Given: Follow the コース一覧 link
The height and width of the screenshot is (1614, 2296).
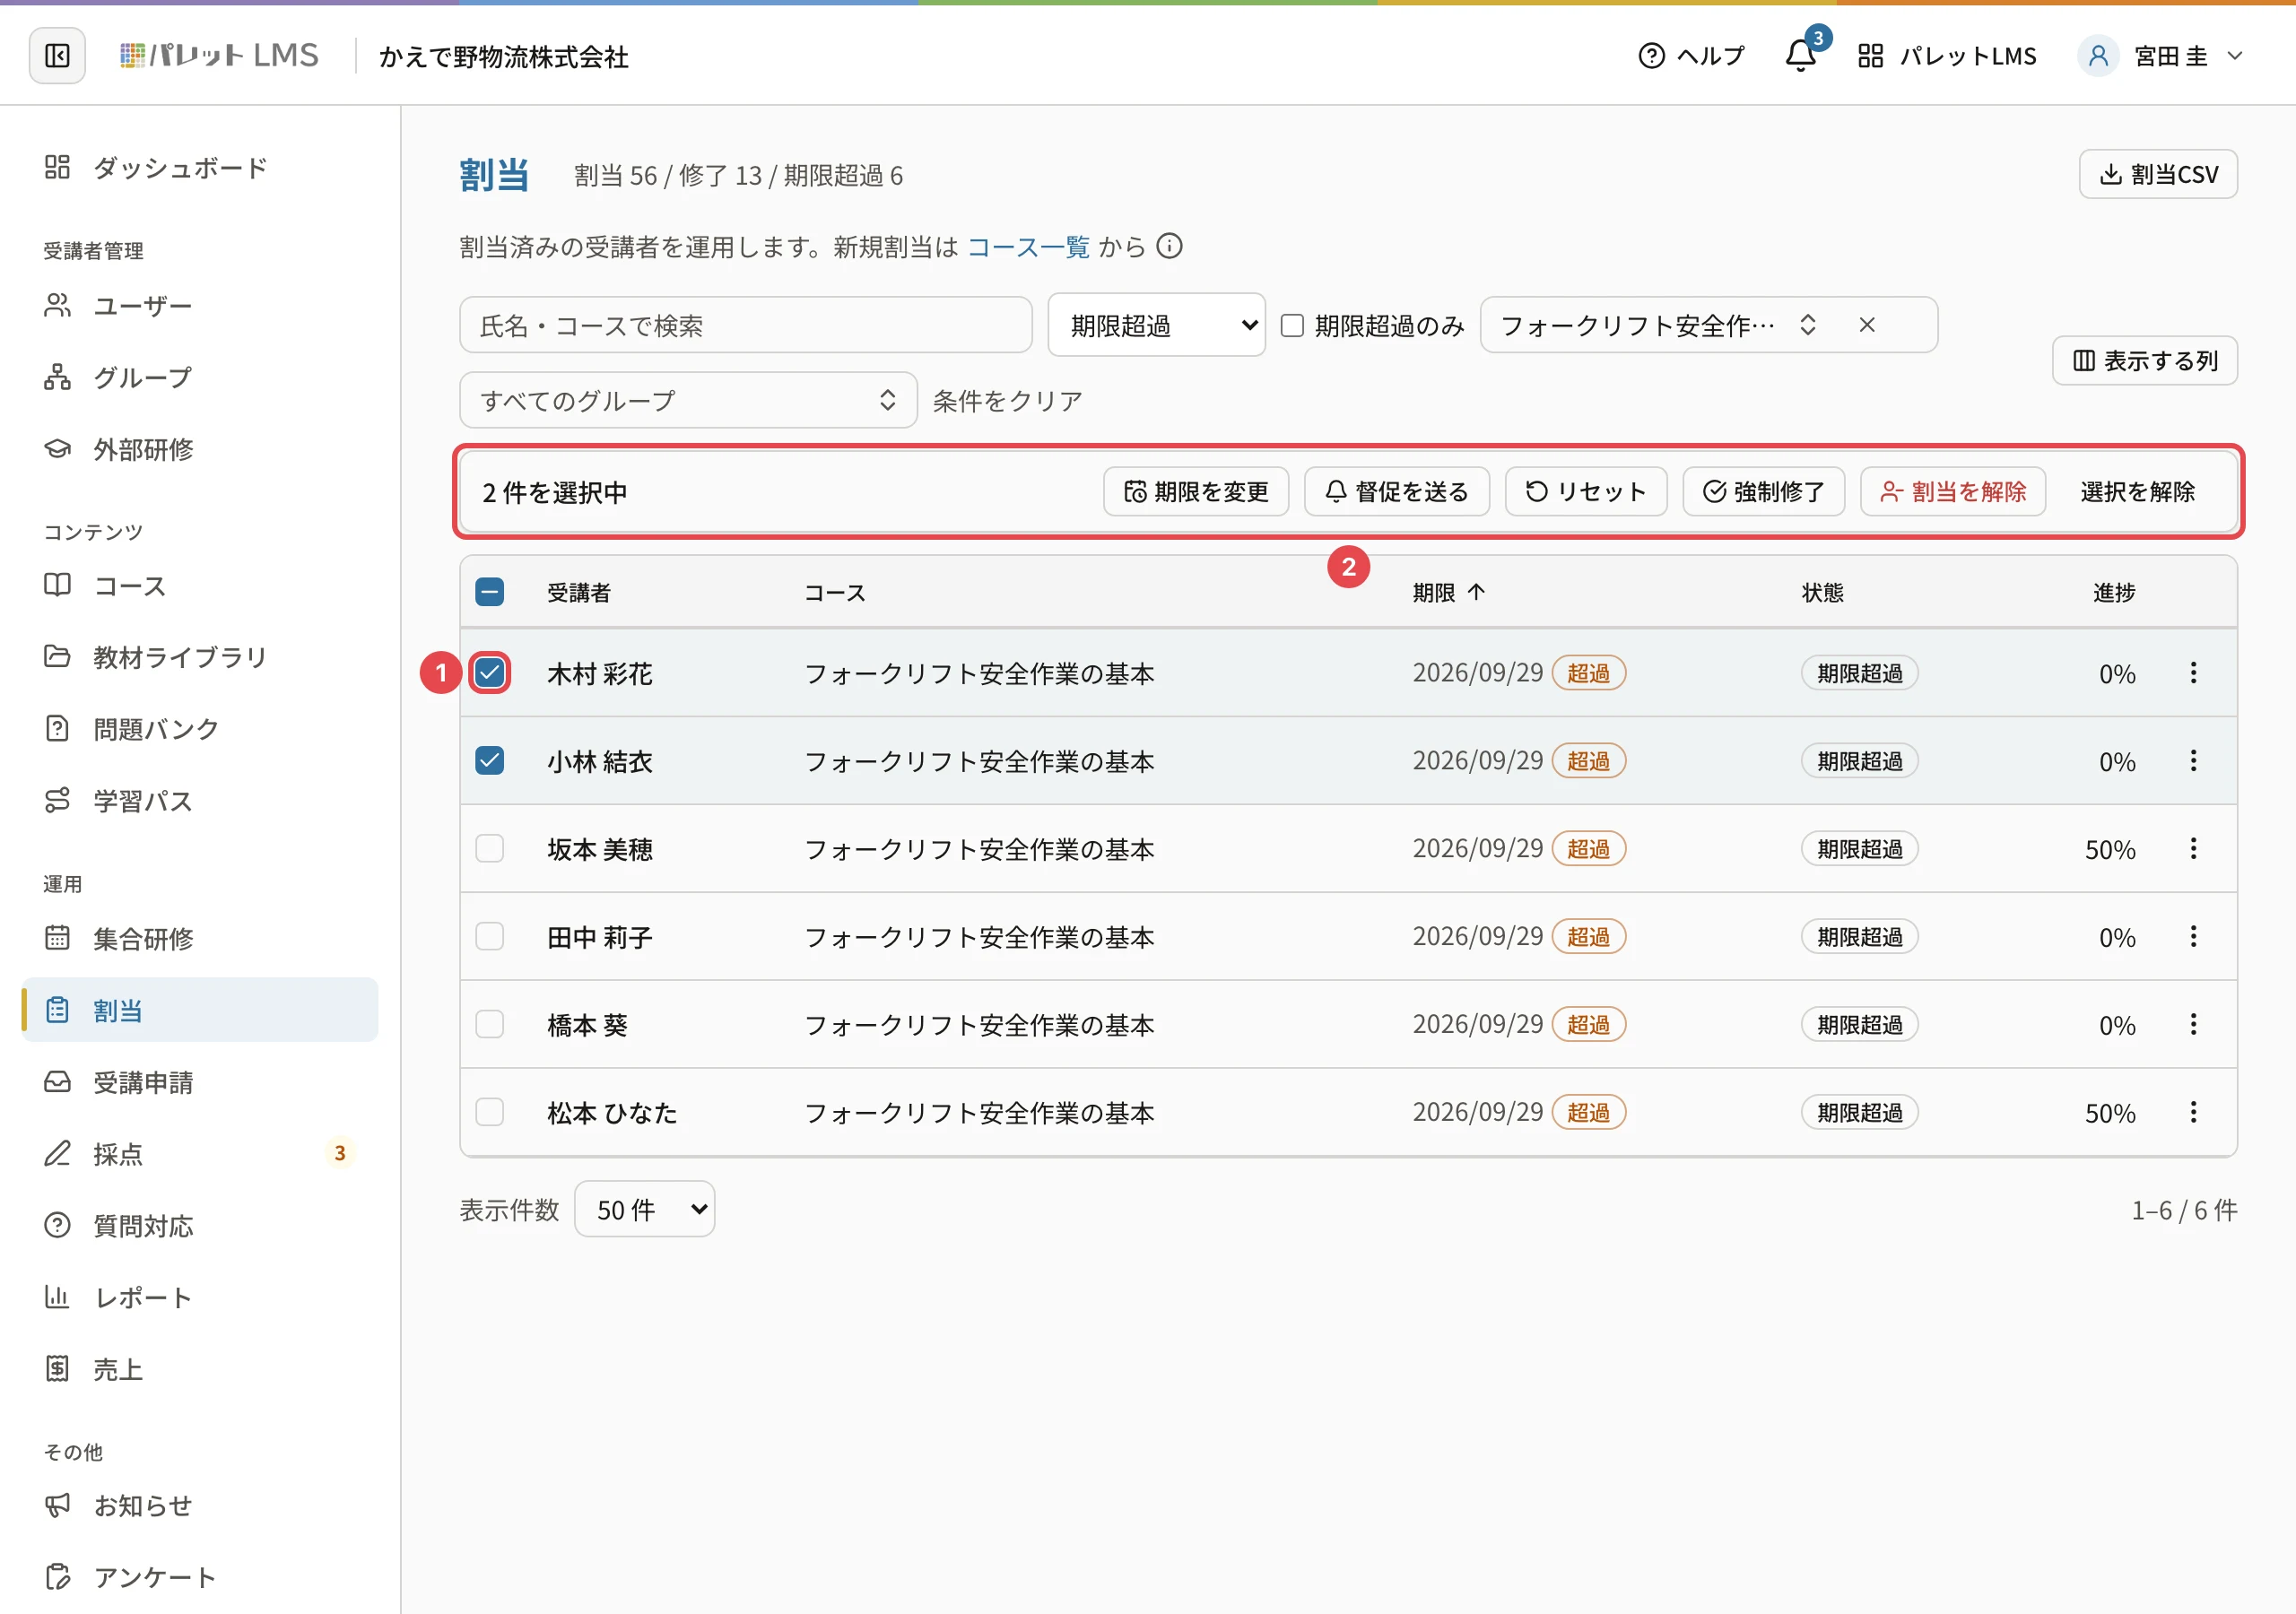Looking at the screenshot, I should click(1028, 247).
